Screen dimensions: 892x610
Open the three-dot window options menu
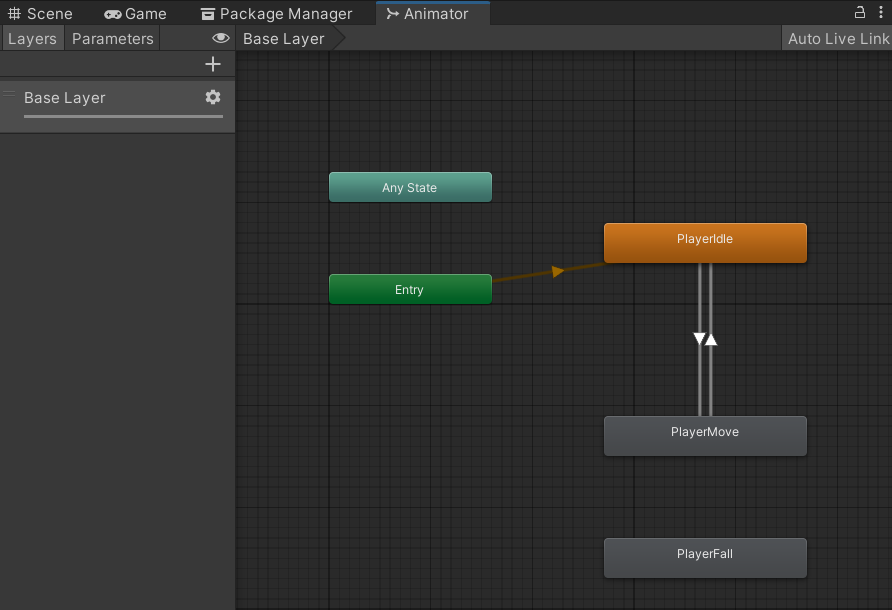pyautogui.click(x=881, y=13)
